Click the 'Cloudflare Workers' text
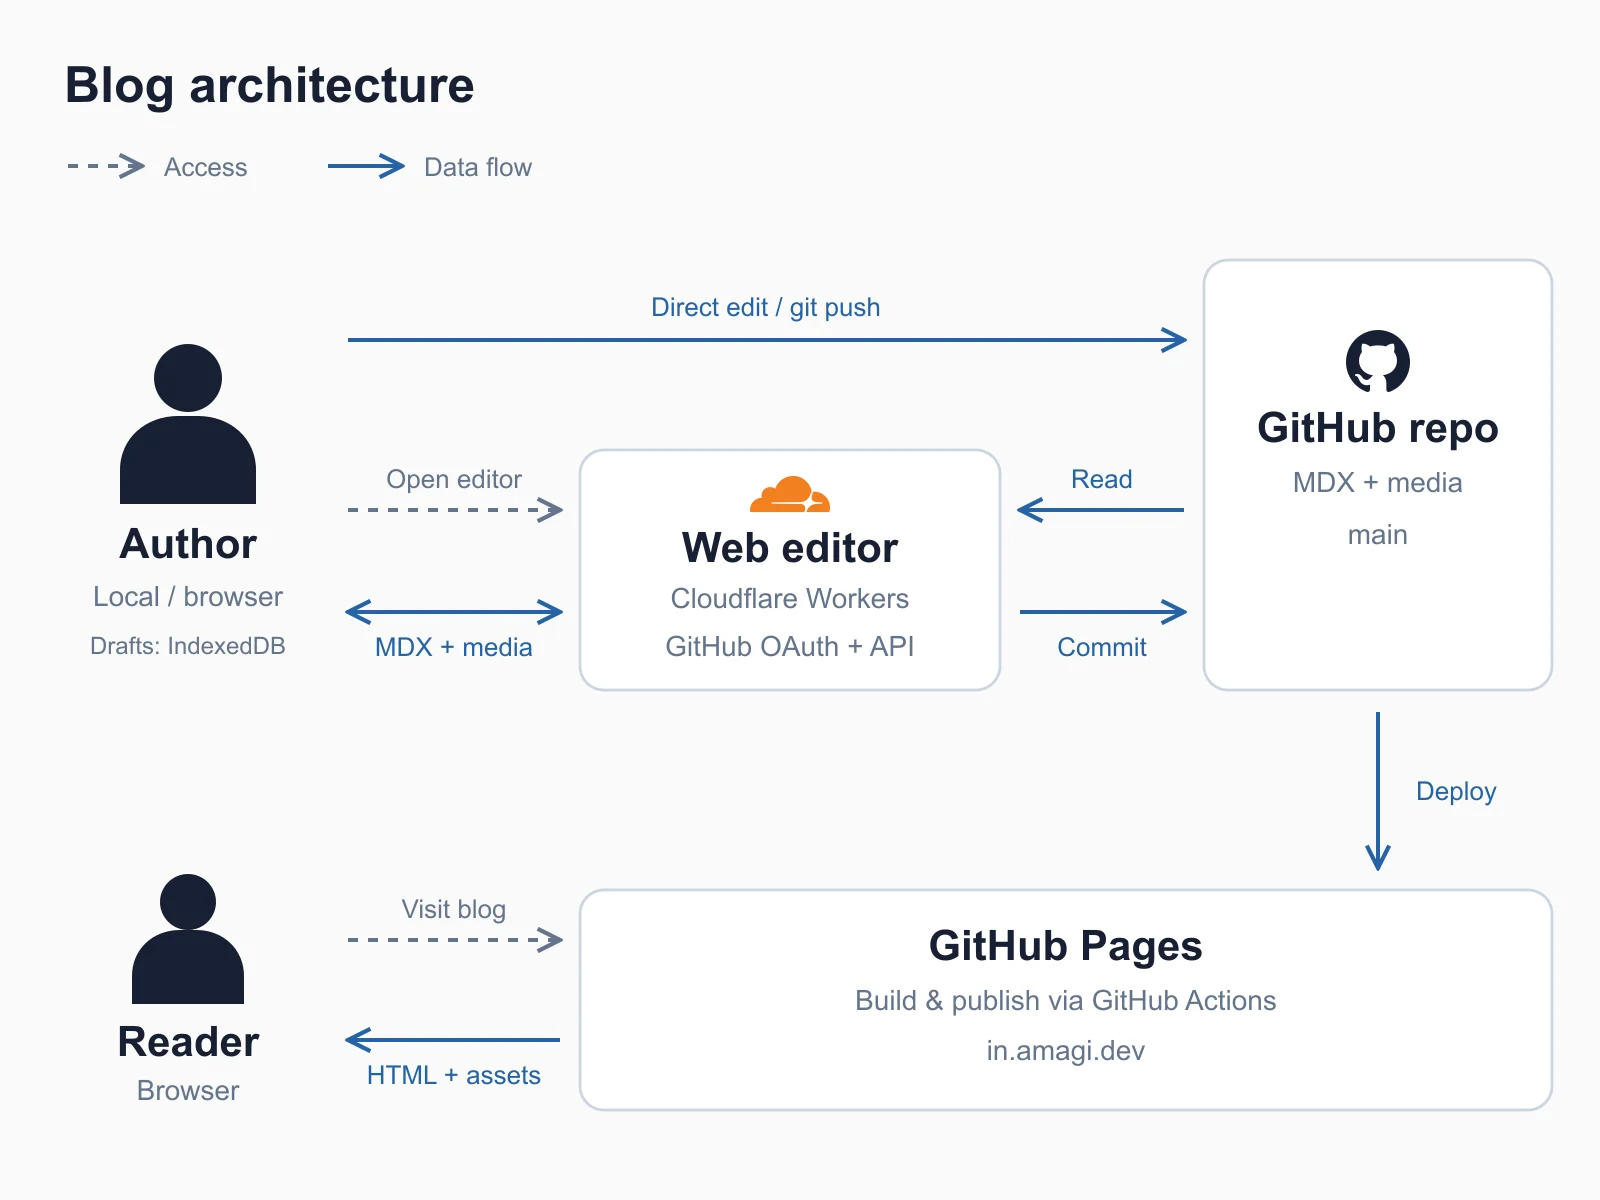The height and width of the screenshot is (1200, 1600). (790, 599)
